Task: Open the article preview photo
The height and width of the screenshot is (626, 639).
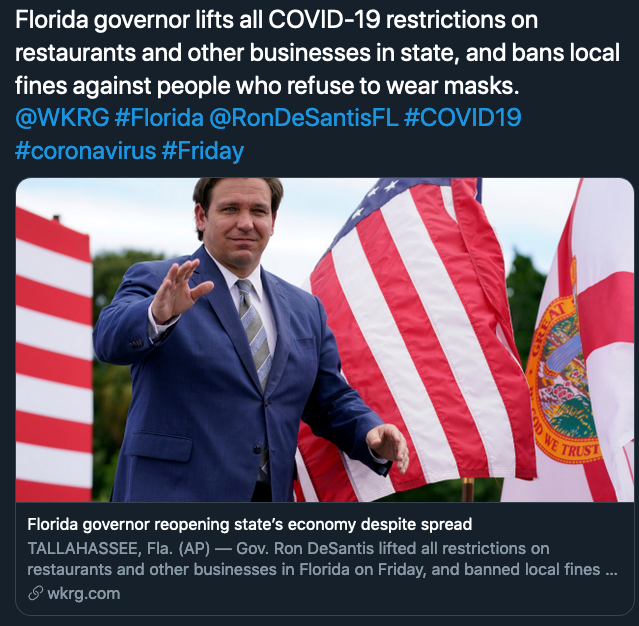Action: click(324, 340)
